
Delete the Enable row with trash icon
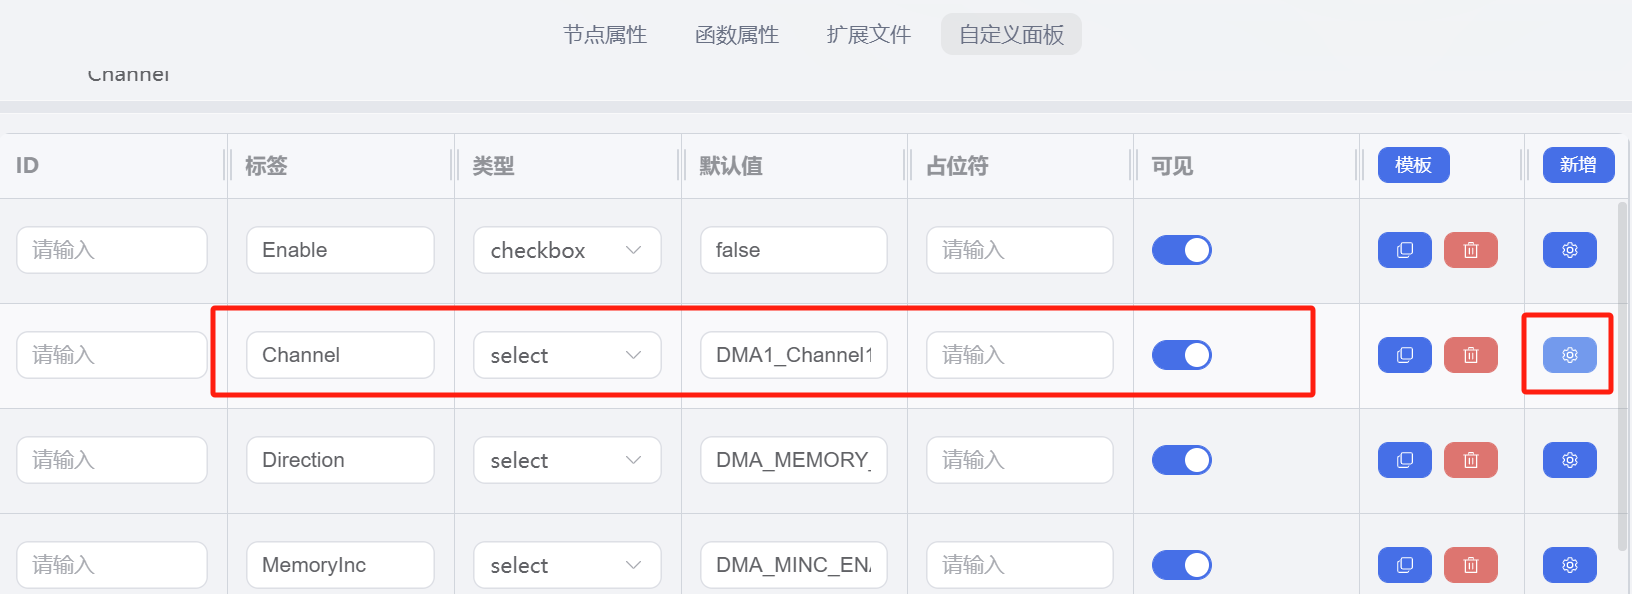1471,250
